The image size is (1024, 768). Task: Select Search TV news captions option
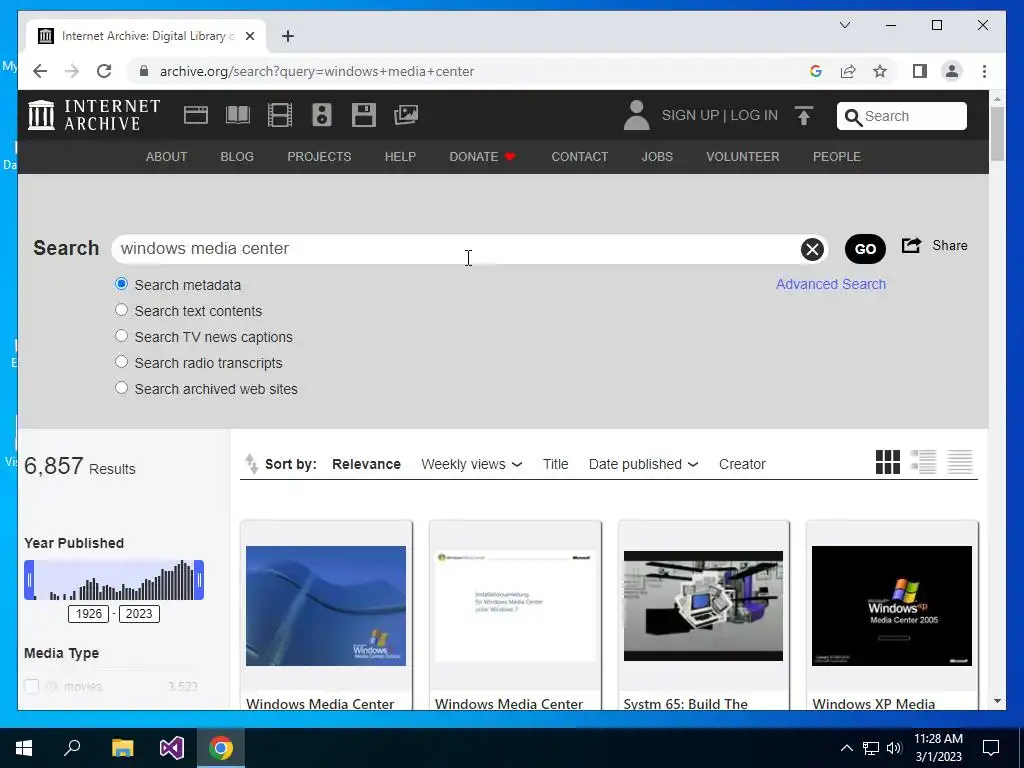click(x=121, y=336)
